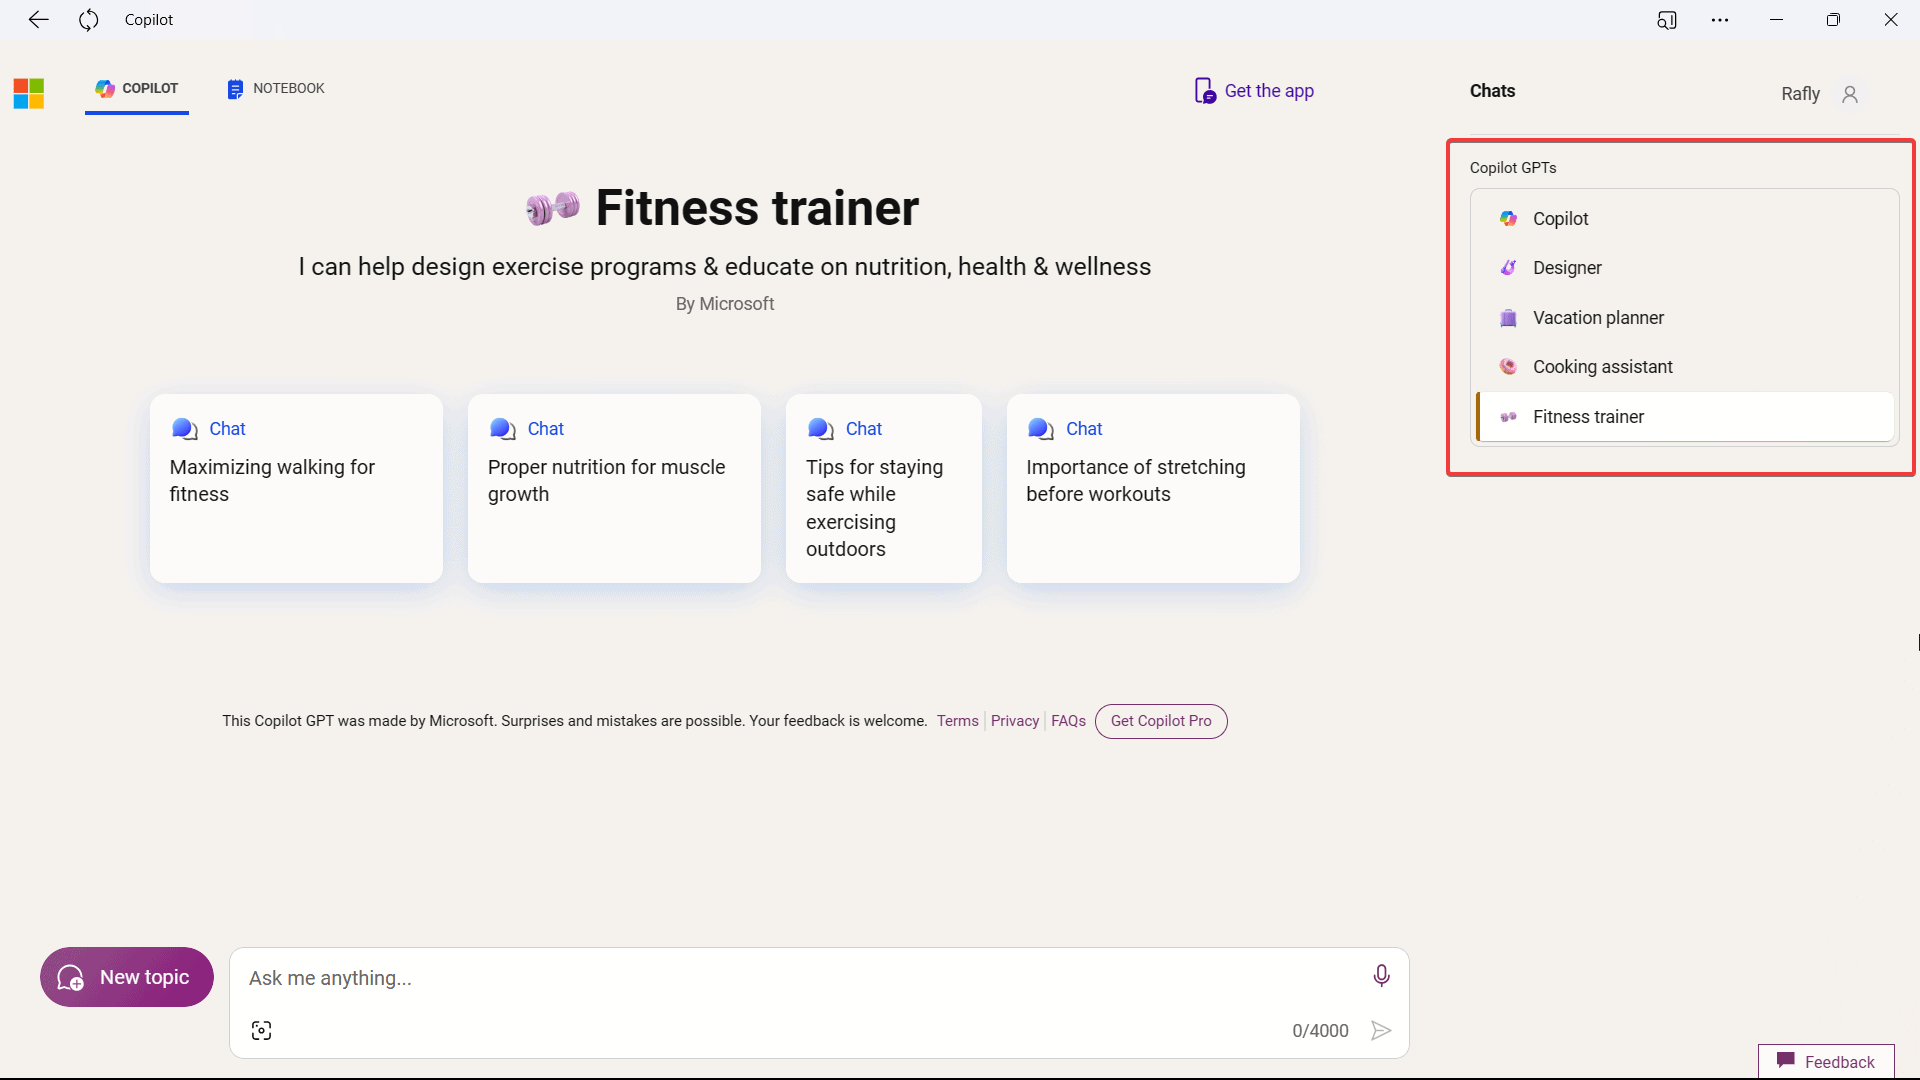The image size is (1920, 1080).
Task: Click the Windows logo in the corner
Action: 28,92
